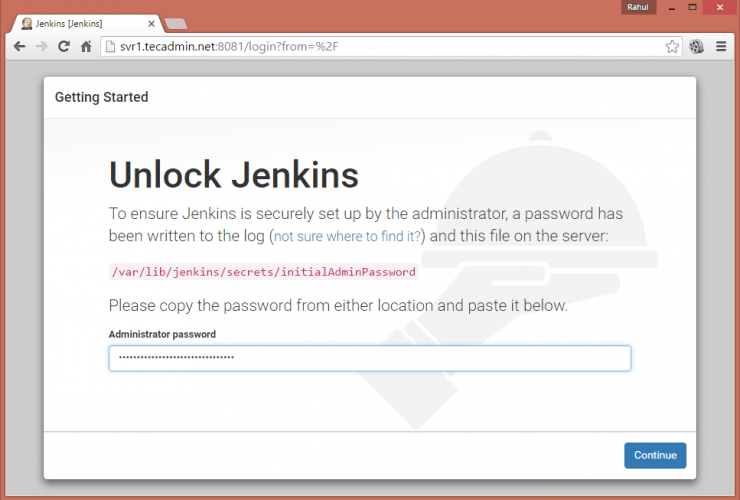
Task: Bookmark this page with the star icon
Action: tap(672, 46)
